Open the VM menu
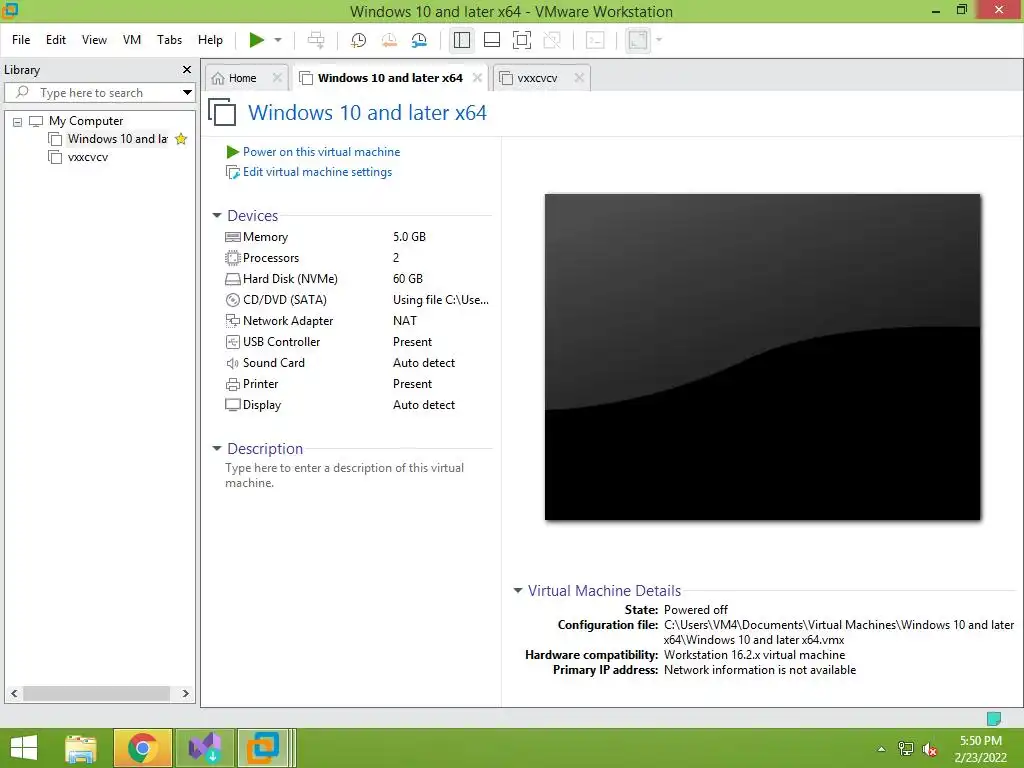The width and height of the screenshot is (1024, 768). pos(132,40)
